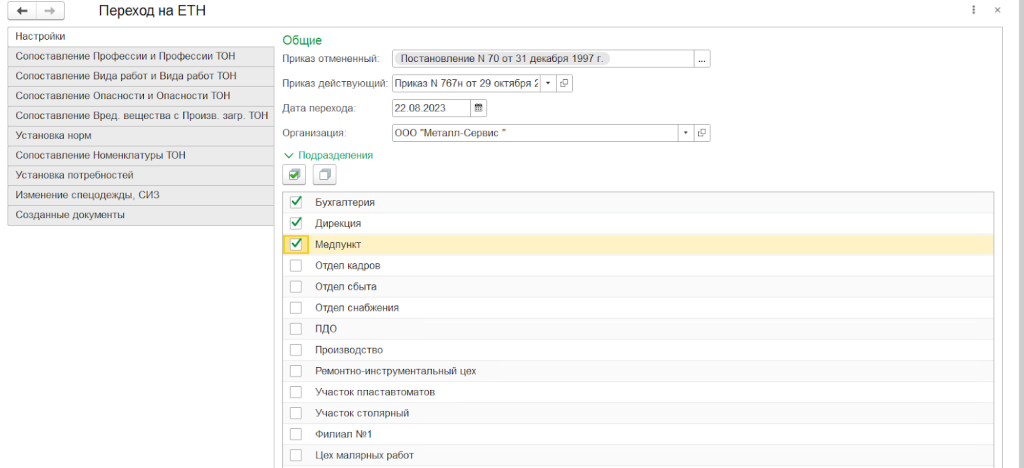1024x468 pixels.
Task: Click the Приказ отмененный field value
Action: click(x=502, y=59)
